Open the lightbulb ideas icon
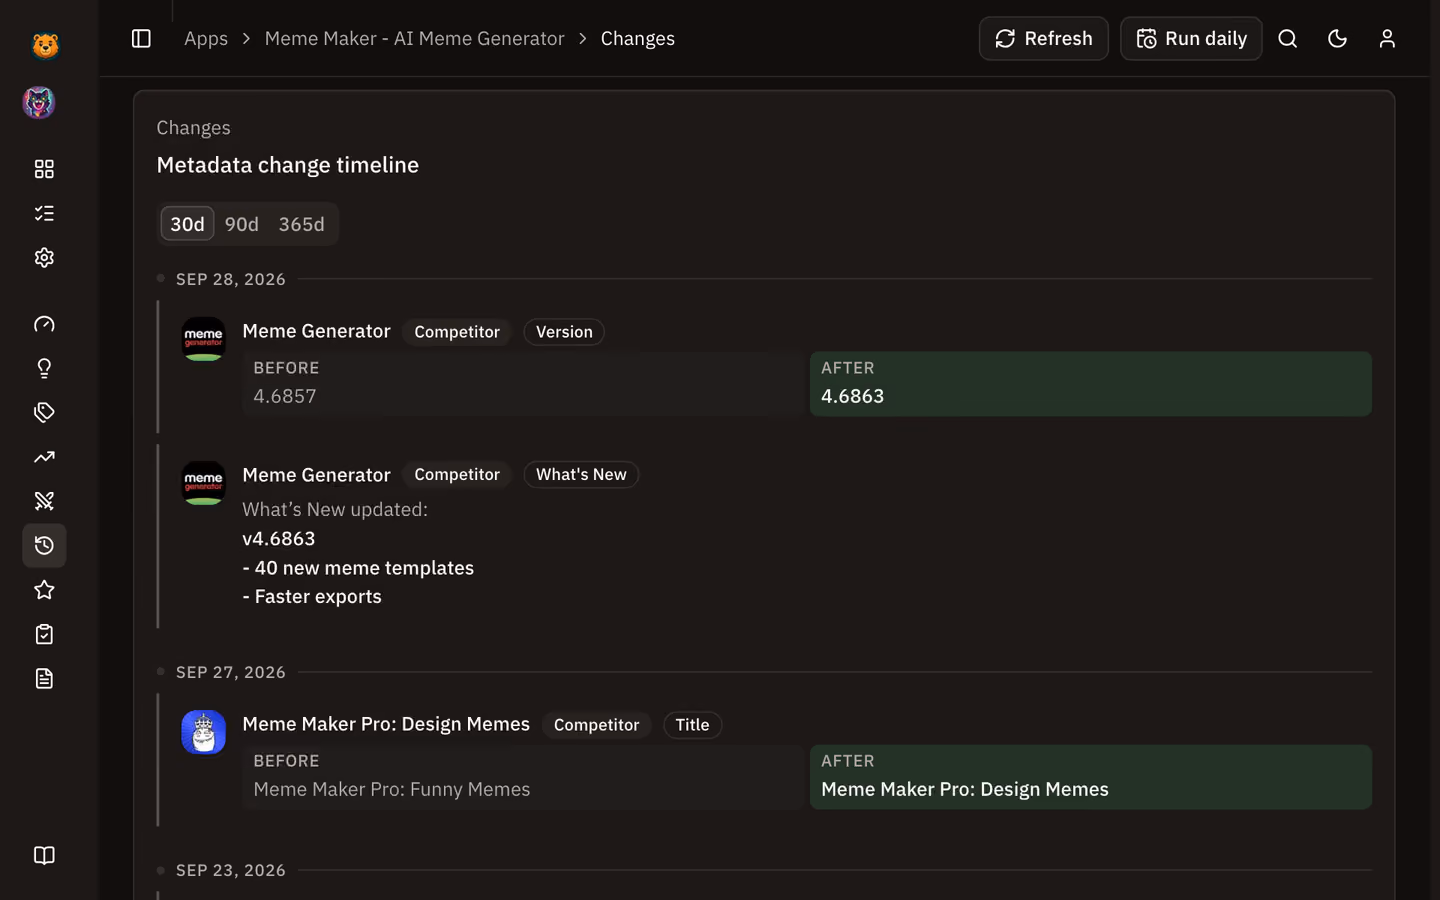Image resolution: width=1440 pixels, height=900 pixels. click(x=44, y=368)
